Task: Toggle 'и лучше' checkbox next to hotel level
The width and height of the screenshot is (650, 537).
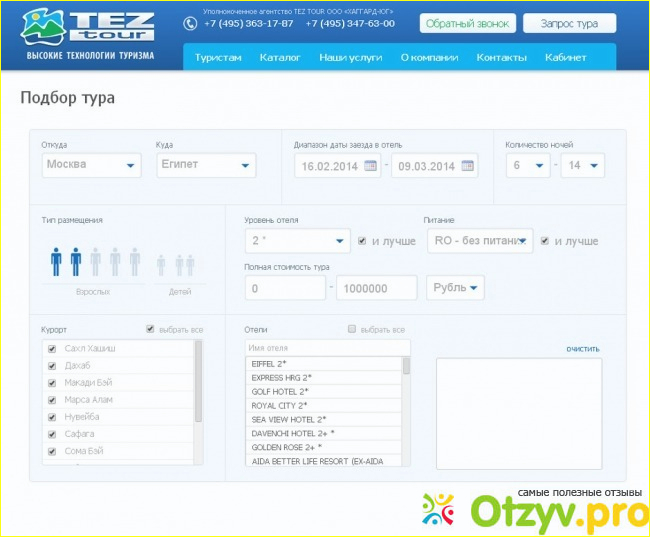Action: pyautogui.click(x=362, y=241)
